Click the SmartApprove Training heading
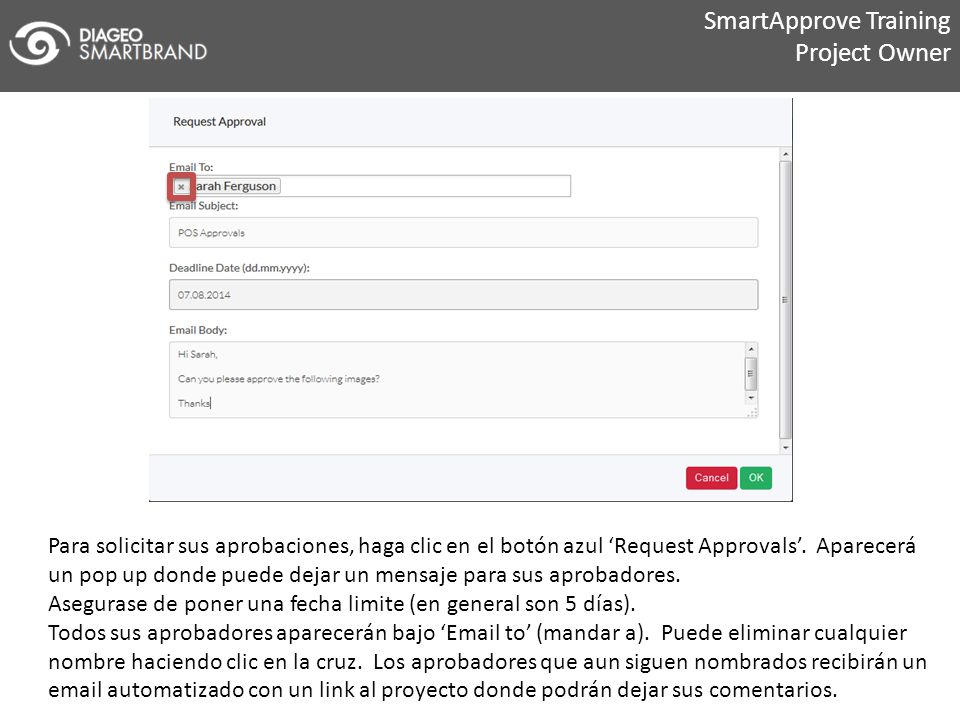Screen dimensions: 960x720 point(827,21)
